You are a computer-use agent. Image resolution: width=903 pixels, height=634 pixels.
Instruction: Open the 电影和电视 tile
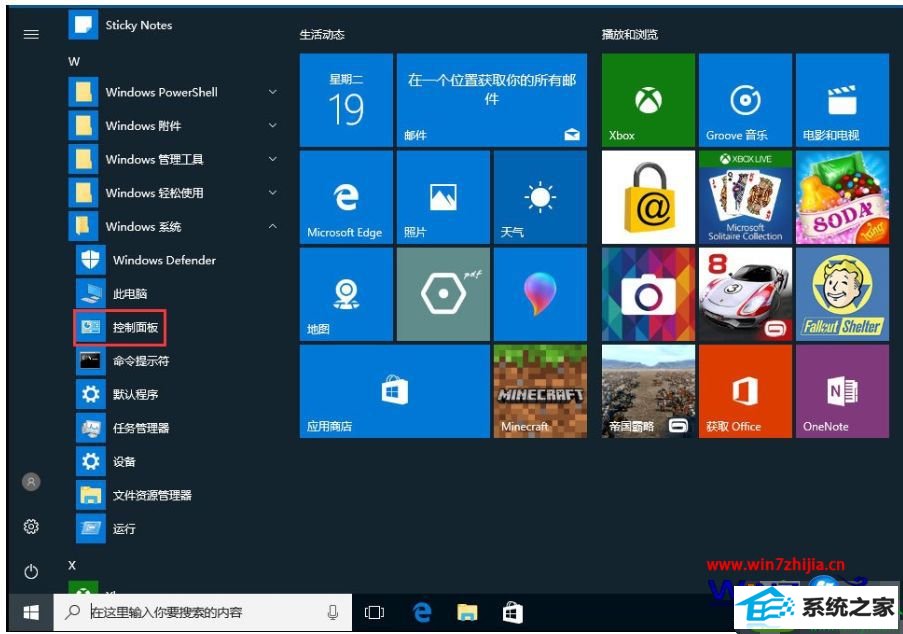(x=843, y=100)
